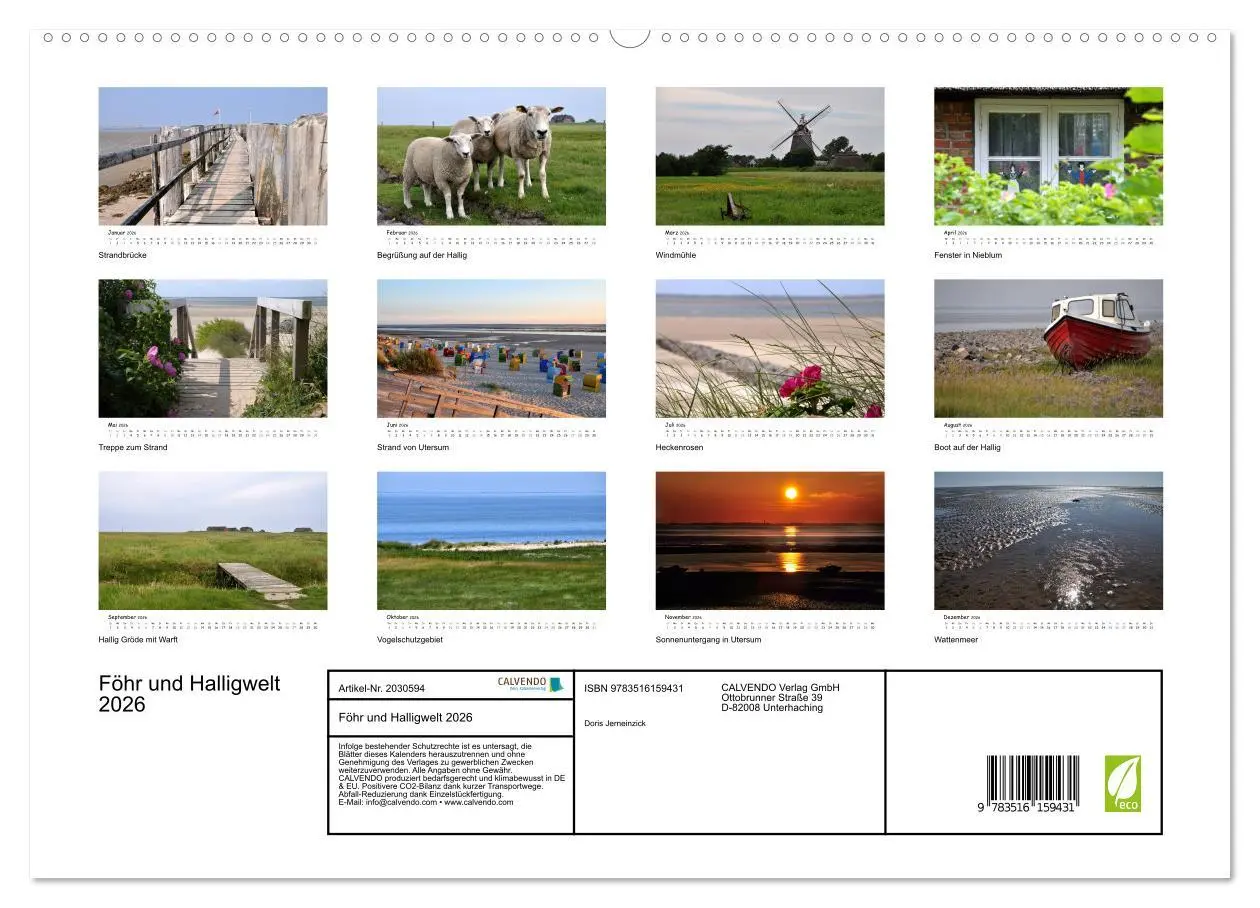
Task: Click the text 'D-82008 Unterhaching'
Action: (772, 707)
